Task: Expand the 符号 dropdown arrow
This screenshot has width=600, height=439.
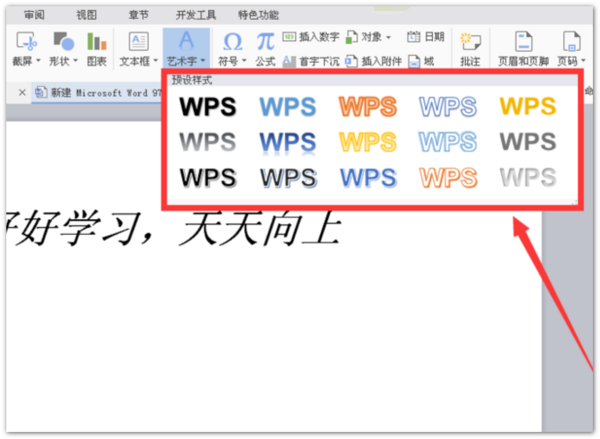Action: (x=244, y=60)
